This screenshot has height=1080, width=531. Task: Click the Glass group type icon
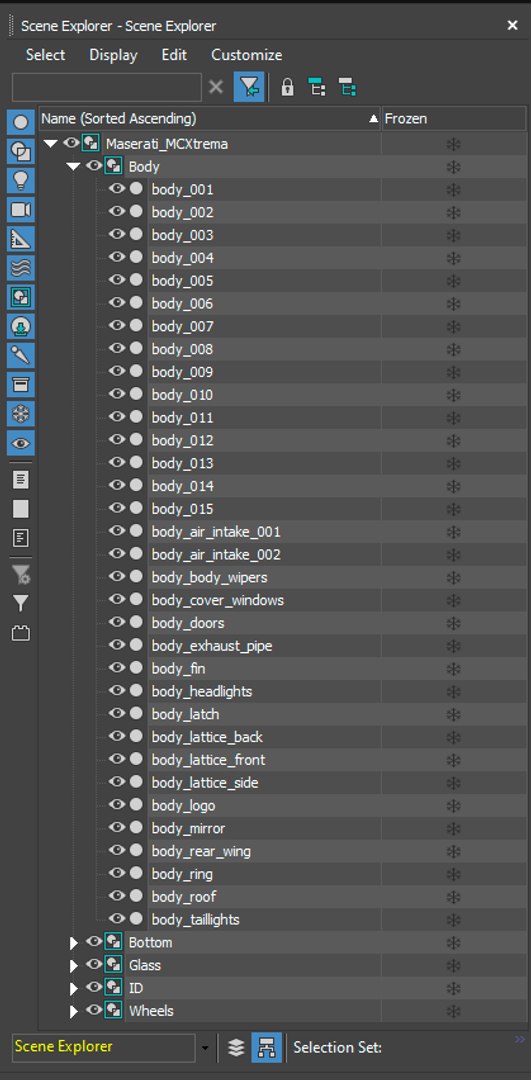click(113, 965)
